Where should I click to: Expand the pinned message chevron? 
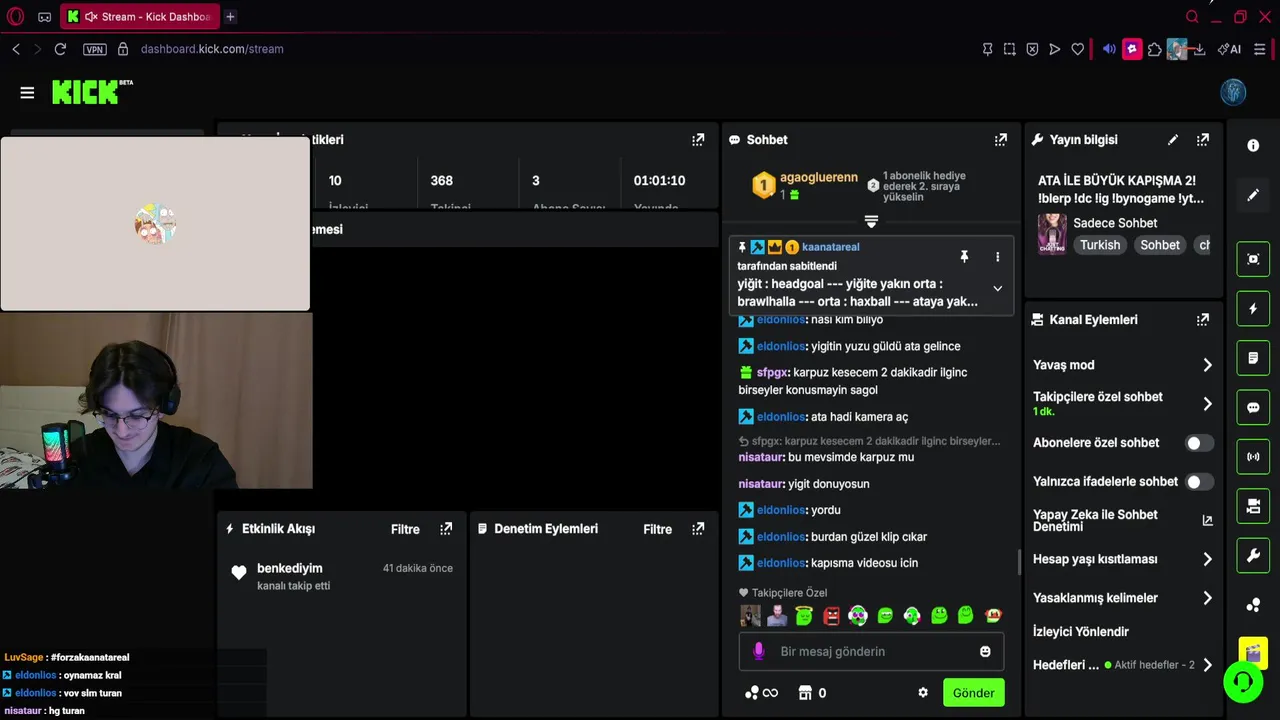997,288
